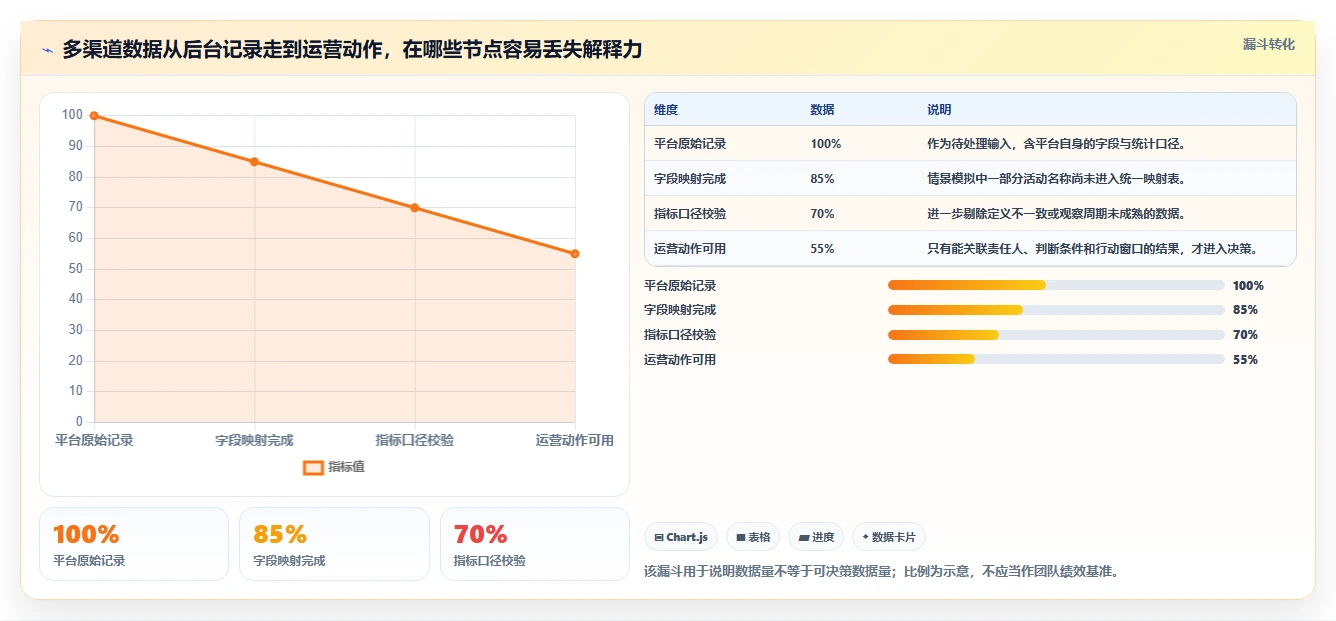The image size is (1336, 621).
Task: Click x-axis label 指标口径校验 under chart
Action: (415, 440)
